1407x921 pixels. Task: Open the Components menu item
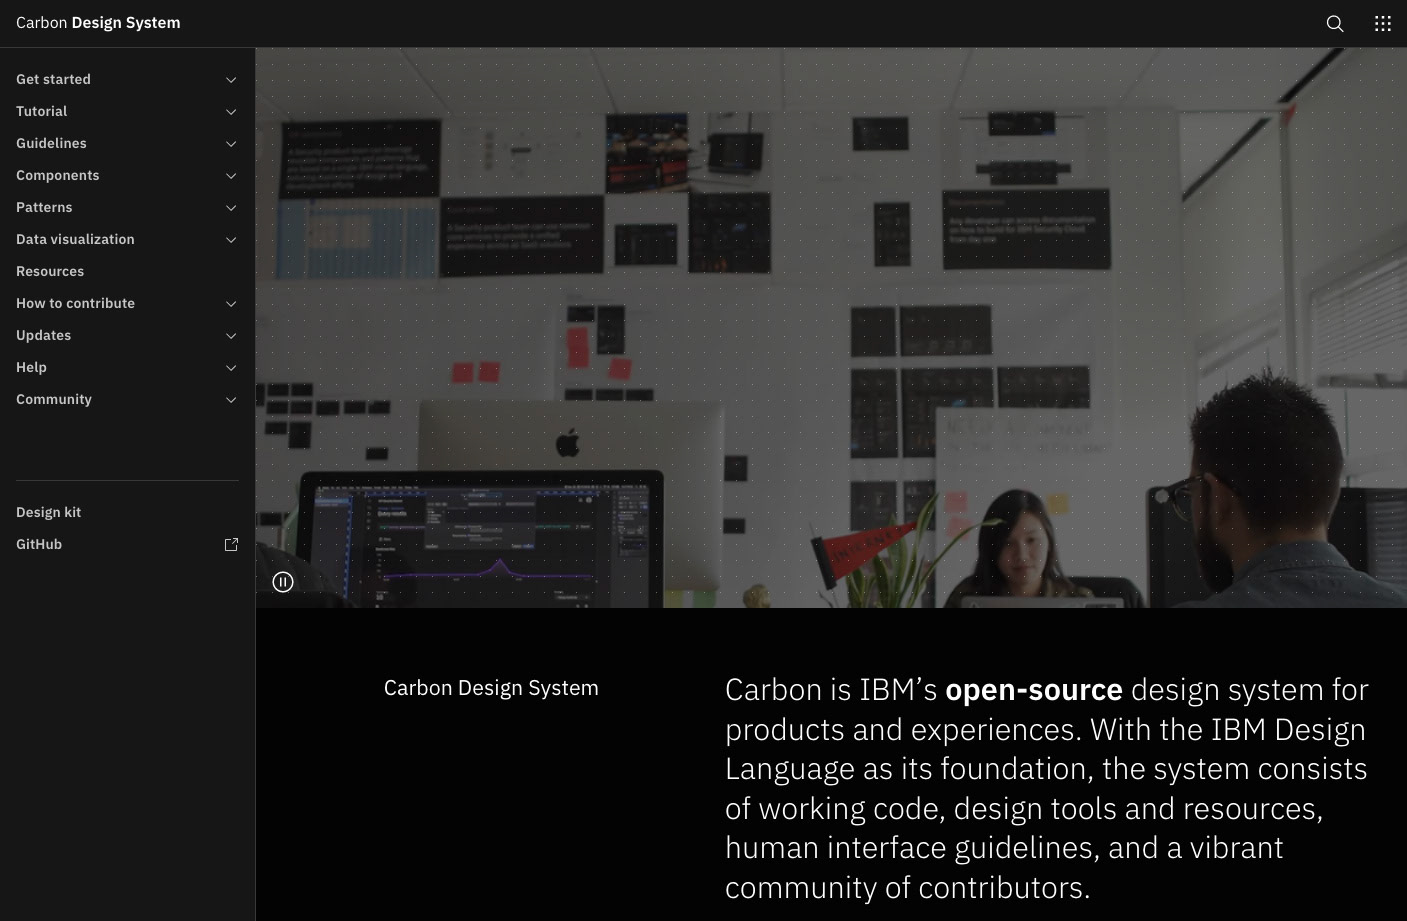127,175
